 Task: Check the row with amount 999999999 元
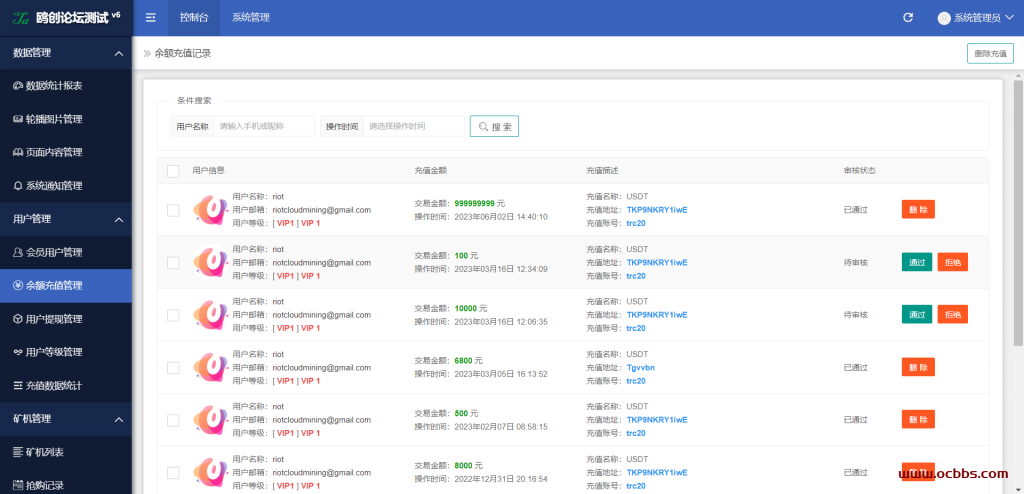tap(173, 210)
